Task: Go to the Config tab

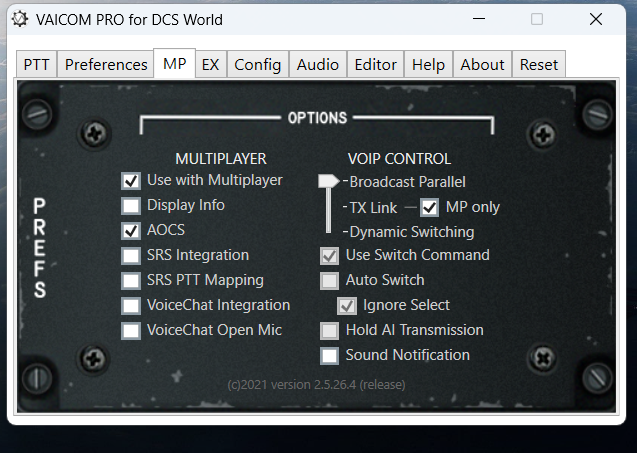Action: point(258,64)
